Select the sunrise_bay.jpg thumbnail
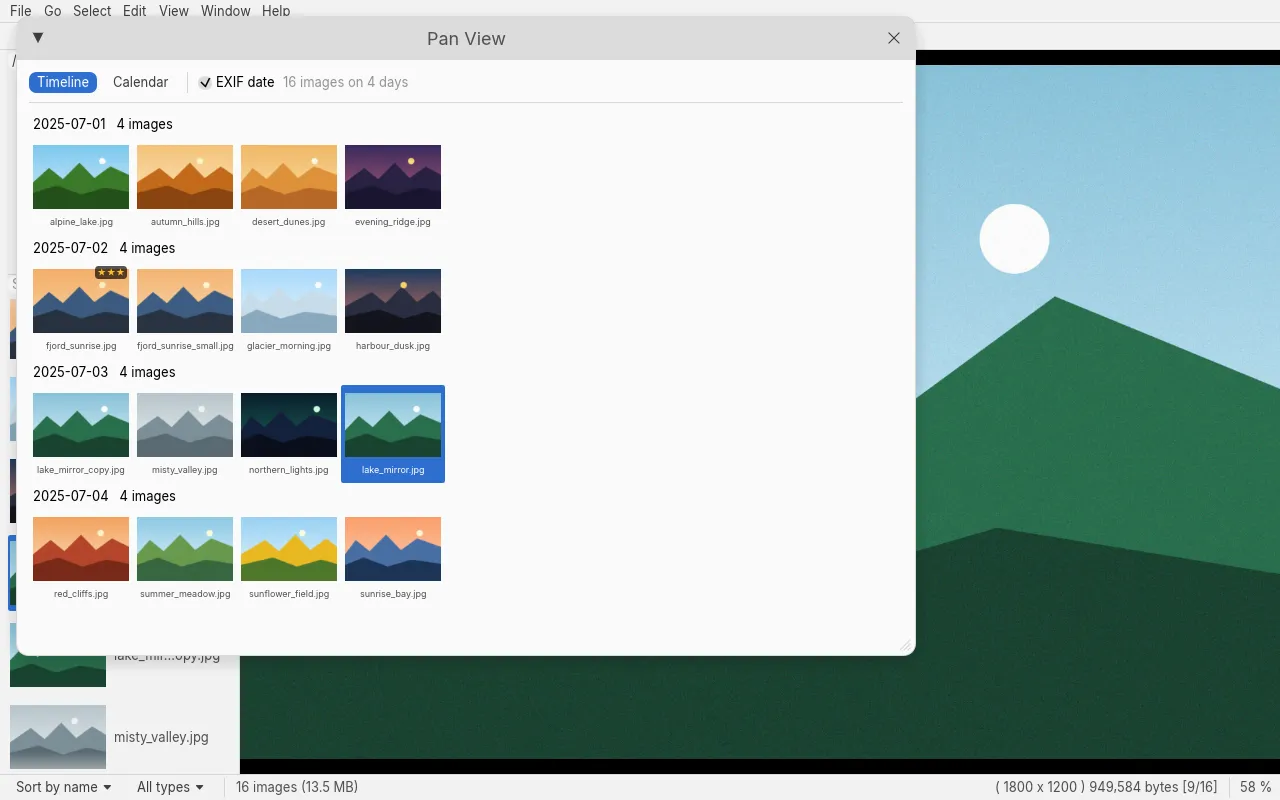 (x=393, y=549)
